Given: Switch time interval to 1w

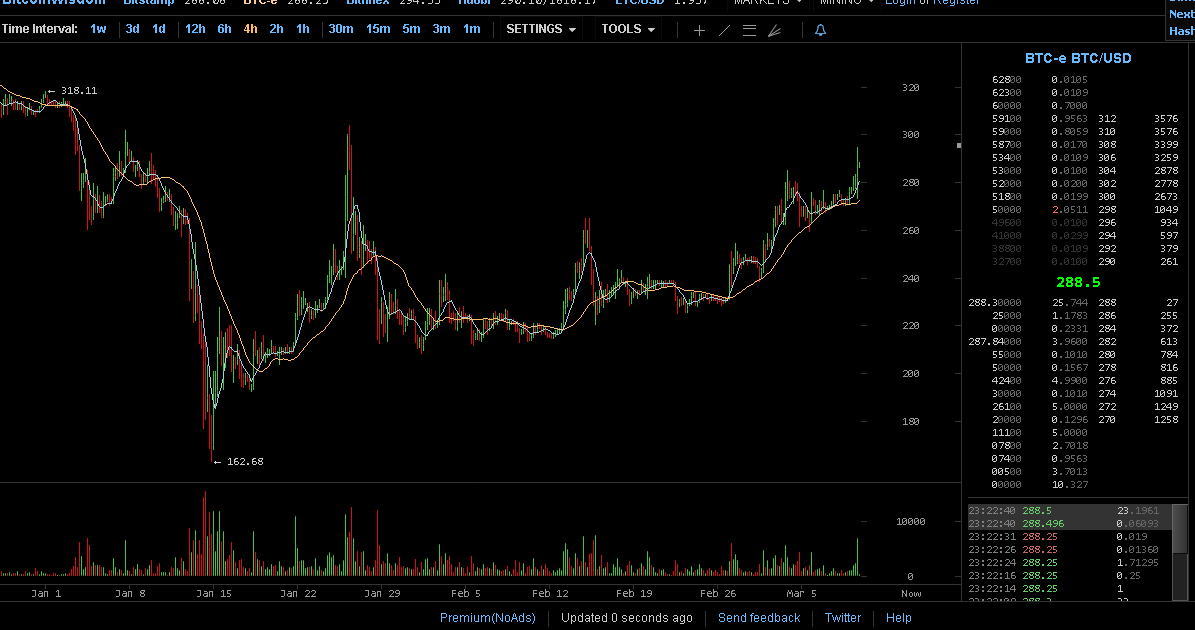Looking at the screenshot, I should pyautogui.click(x=98, y=29).
